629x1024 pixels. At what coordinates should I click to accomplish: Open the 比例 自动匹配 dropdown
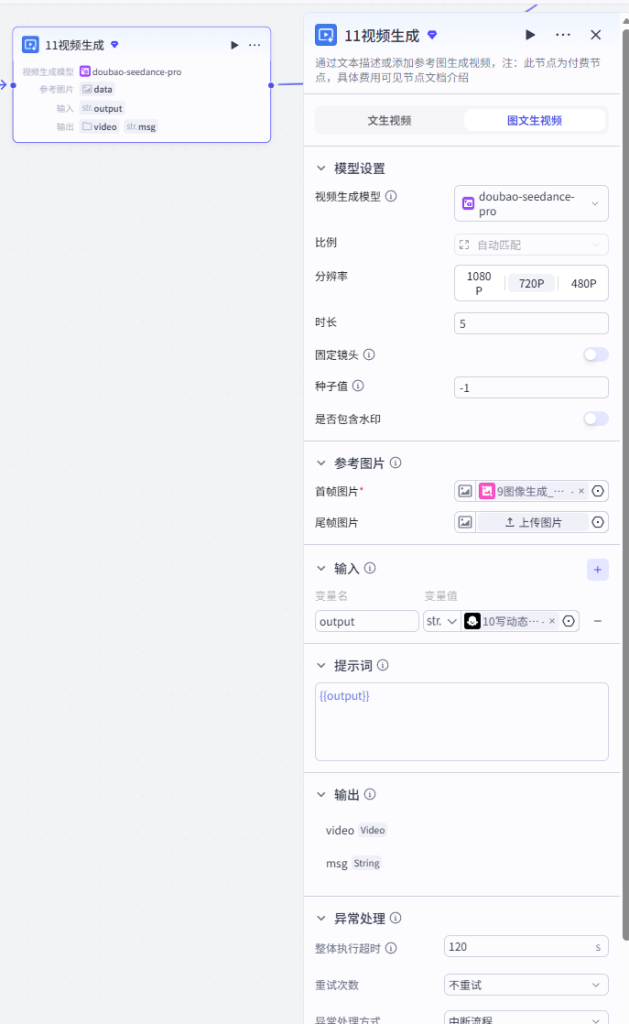pyautogui.click(x=531, y=245)
